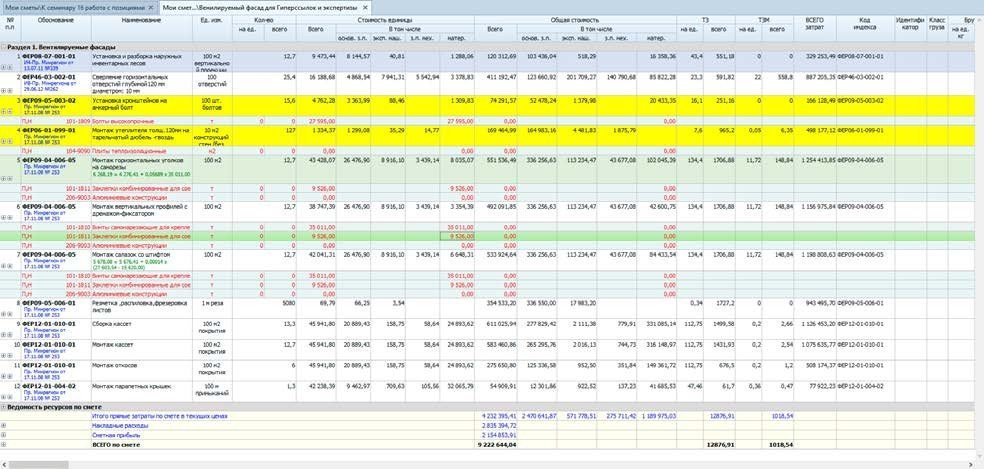
Task: Select position 8 code 'ФЕР09-05-006-01' in Обоснование
Action: [x=48, y=302]
